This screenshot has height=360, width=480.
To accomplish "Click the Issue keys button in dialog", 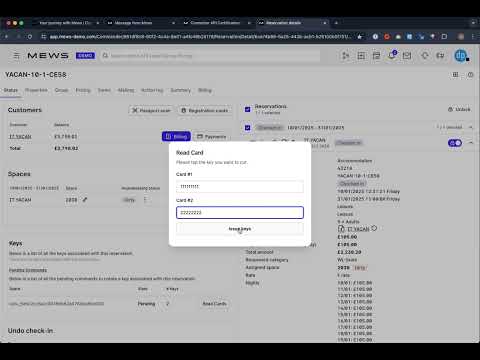I will [240, 229].
